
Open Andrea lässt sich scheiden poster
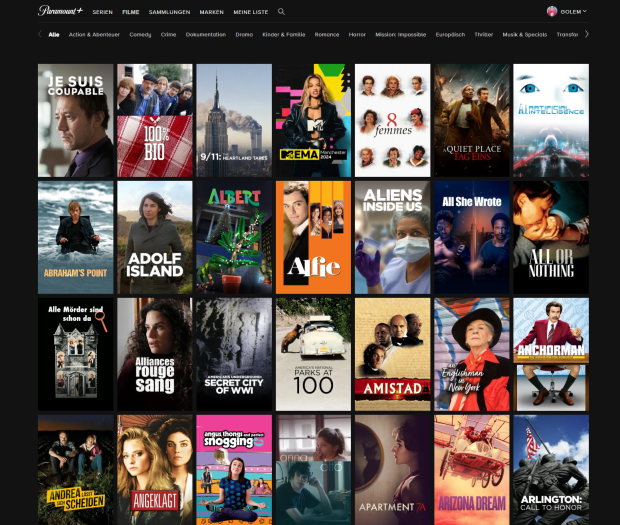(x=76, y=470)
